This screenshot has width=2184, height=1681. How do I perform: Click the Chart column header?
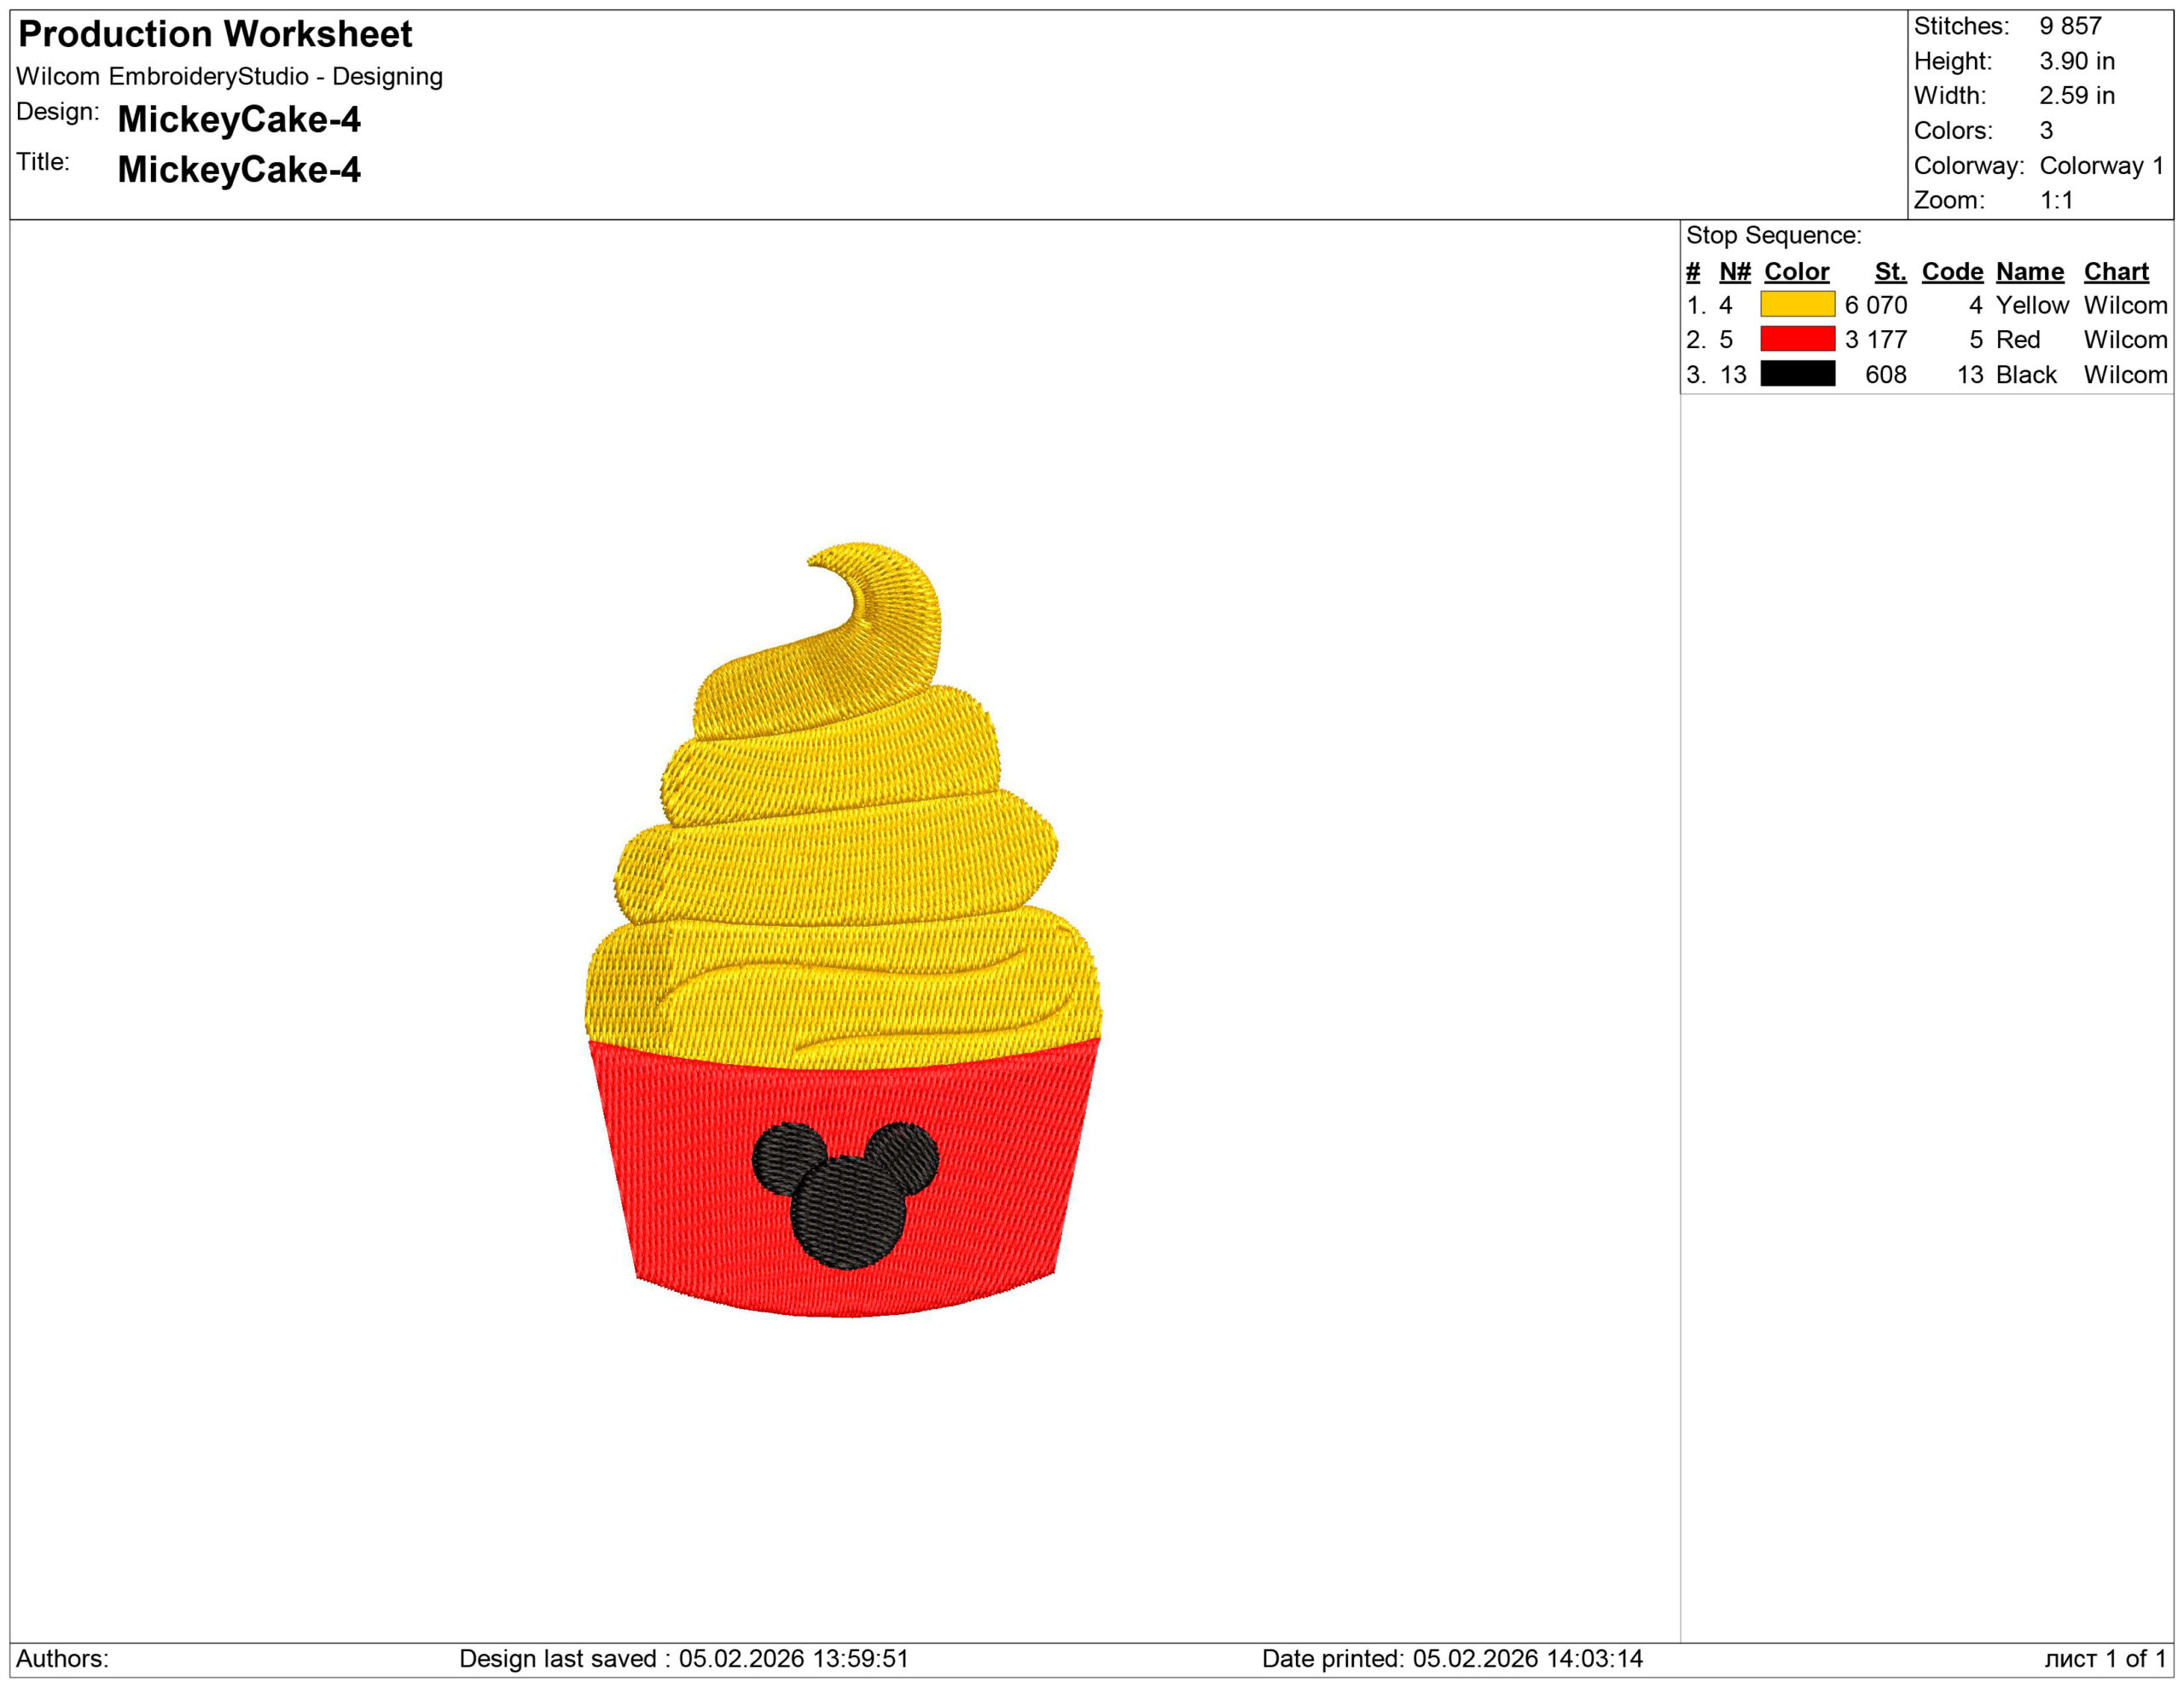pos(2116,271)
